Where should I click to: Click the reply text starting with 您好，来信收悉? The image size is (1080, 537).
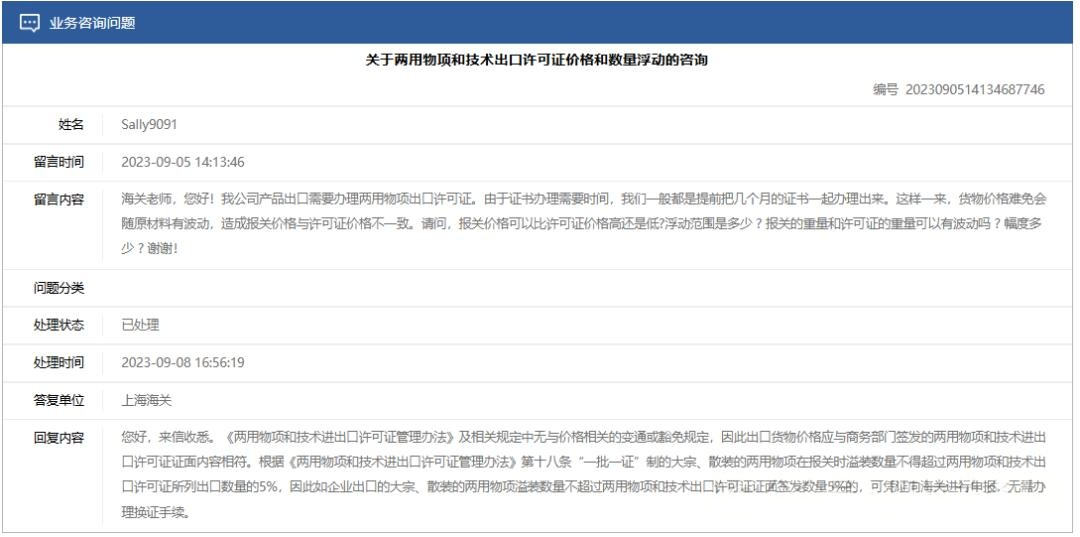tap(580, 475)
